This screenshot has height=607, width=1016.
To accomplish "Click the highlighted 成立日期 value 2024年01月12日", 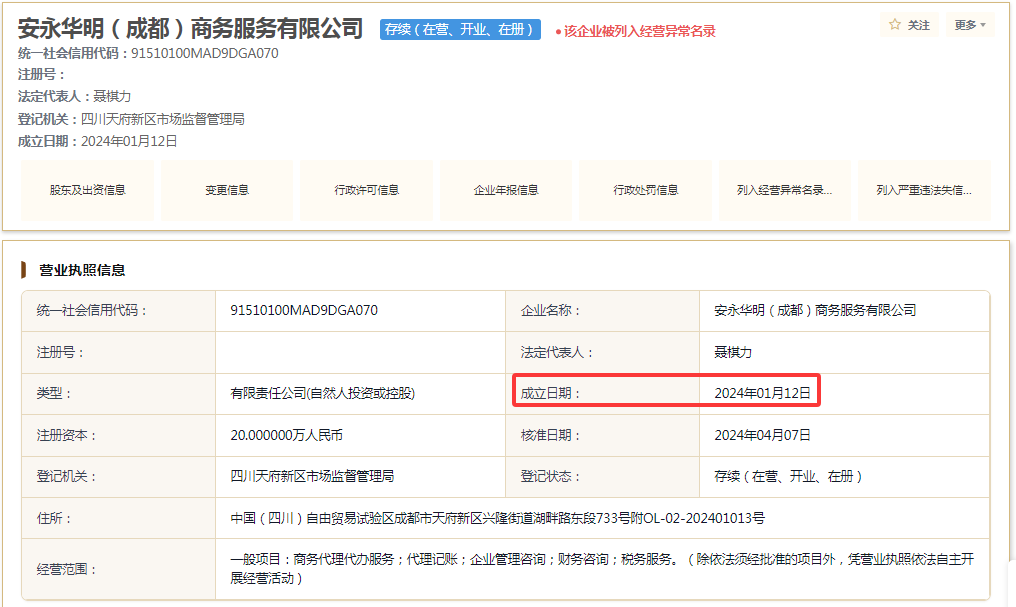I will 762,393.
